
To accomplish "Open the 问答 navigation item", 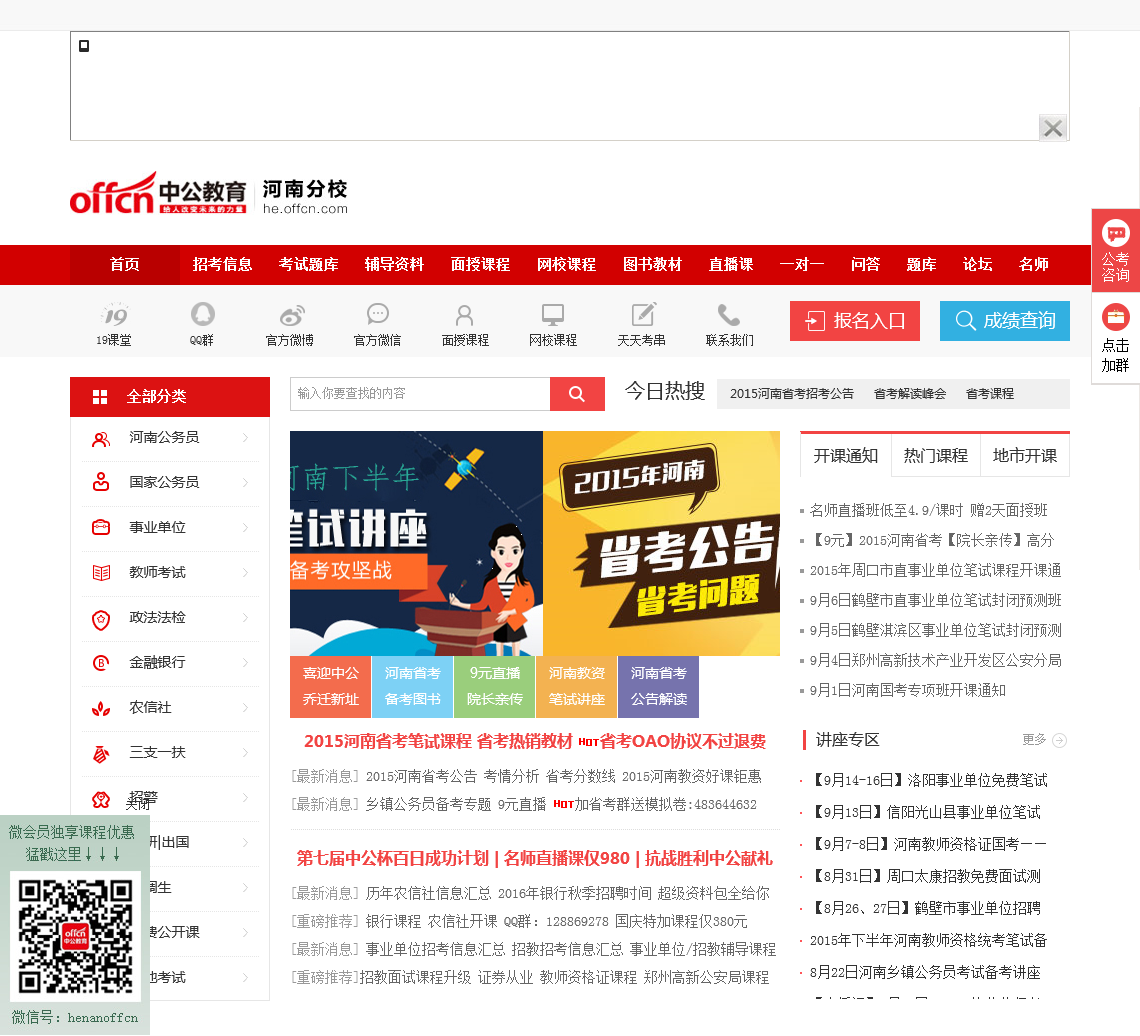I will click(865, 265).
